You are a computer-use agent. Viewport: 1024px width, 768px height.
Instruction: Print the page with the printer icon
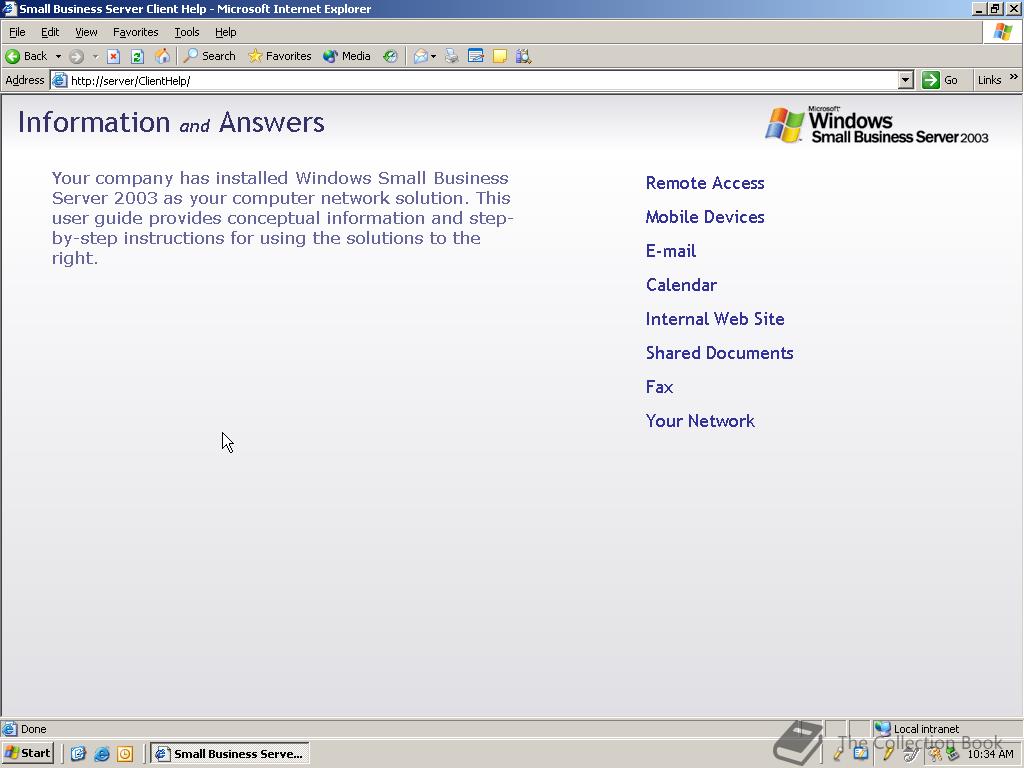(x=451, y=56)
